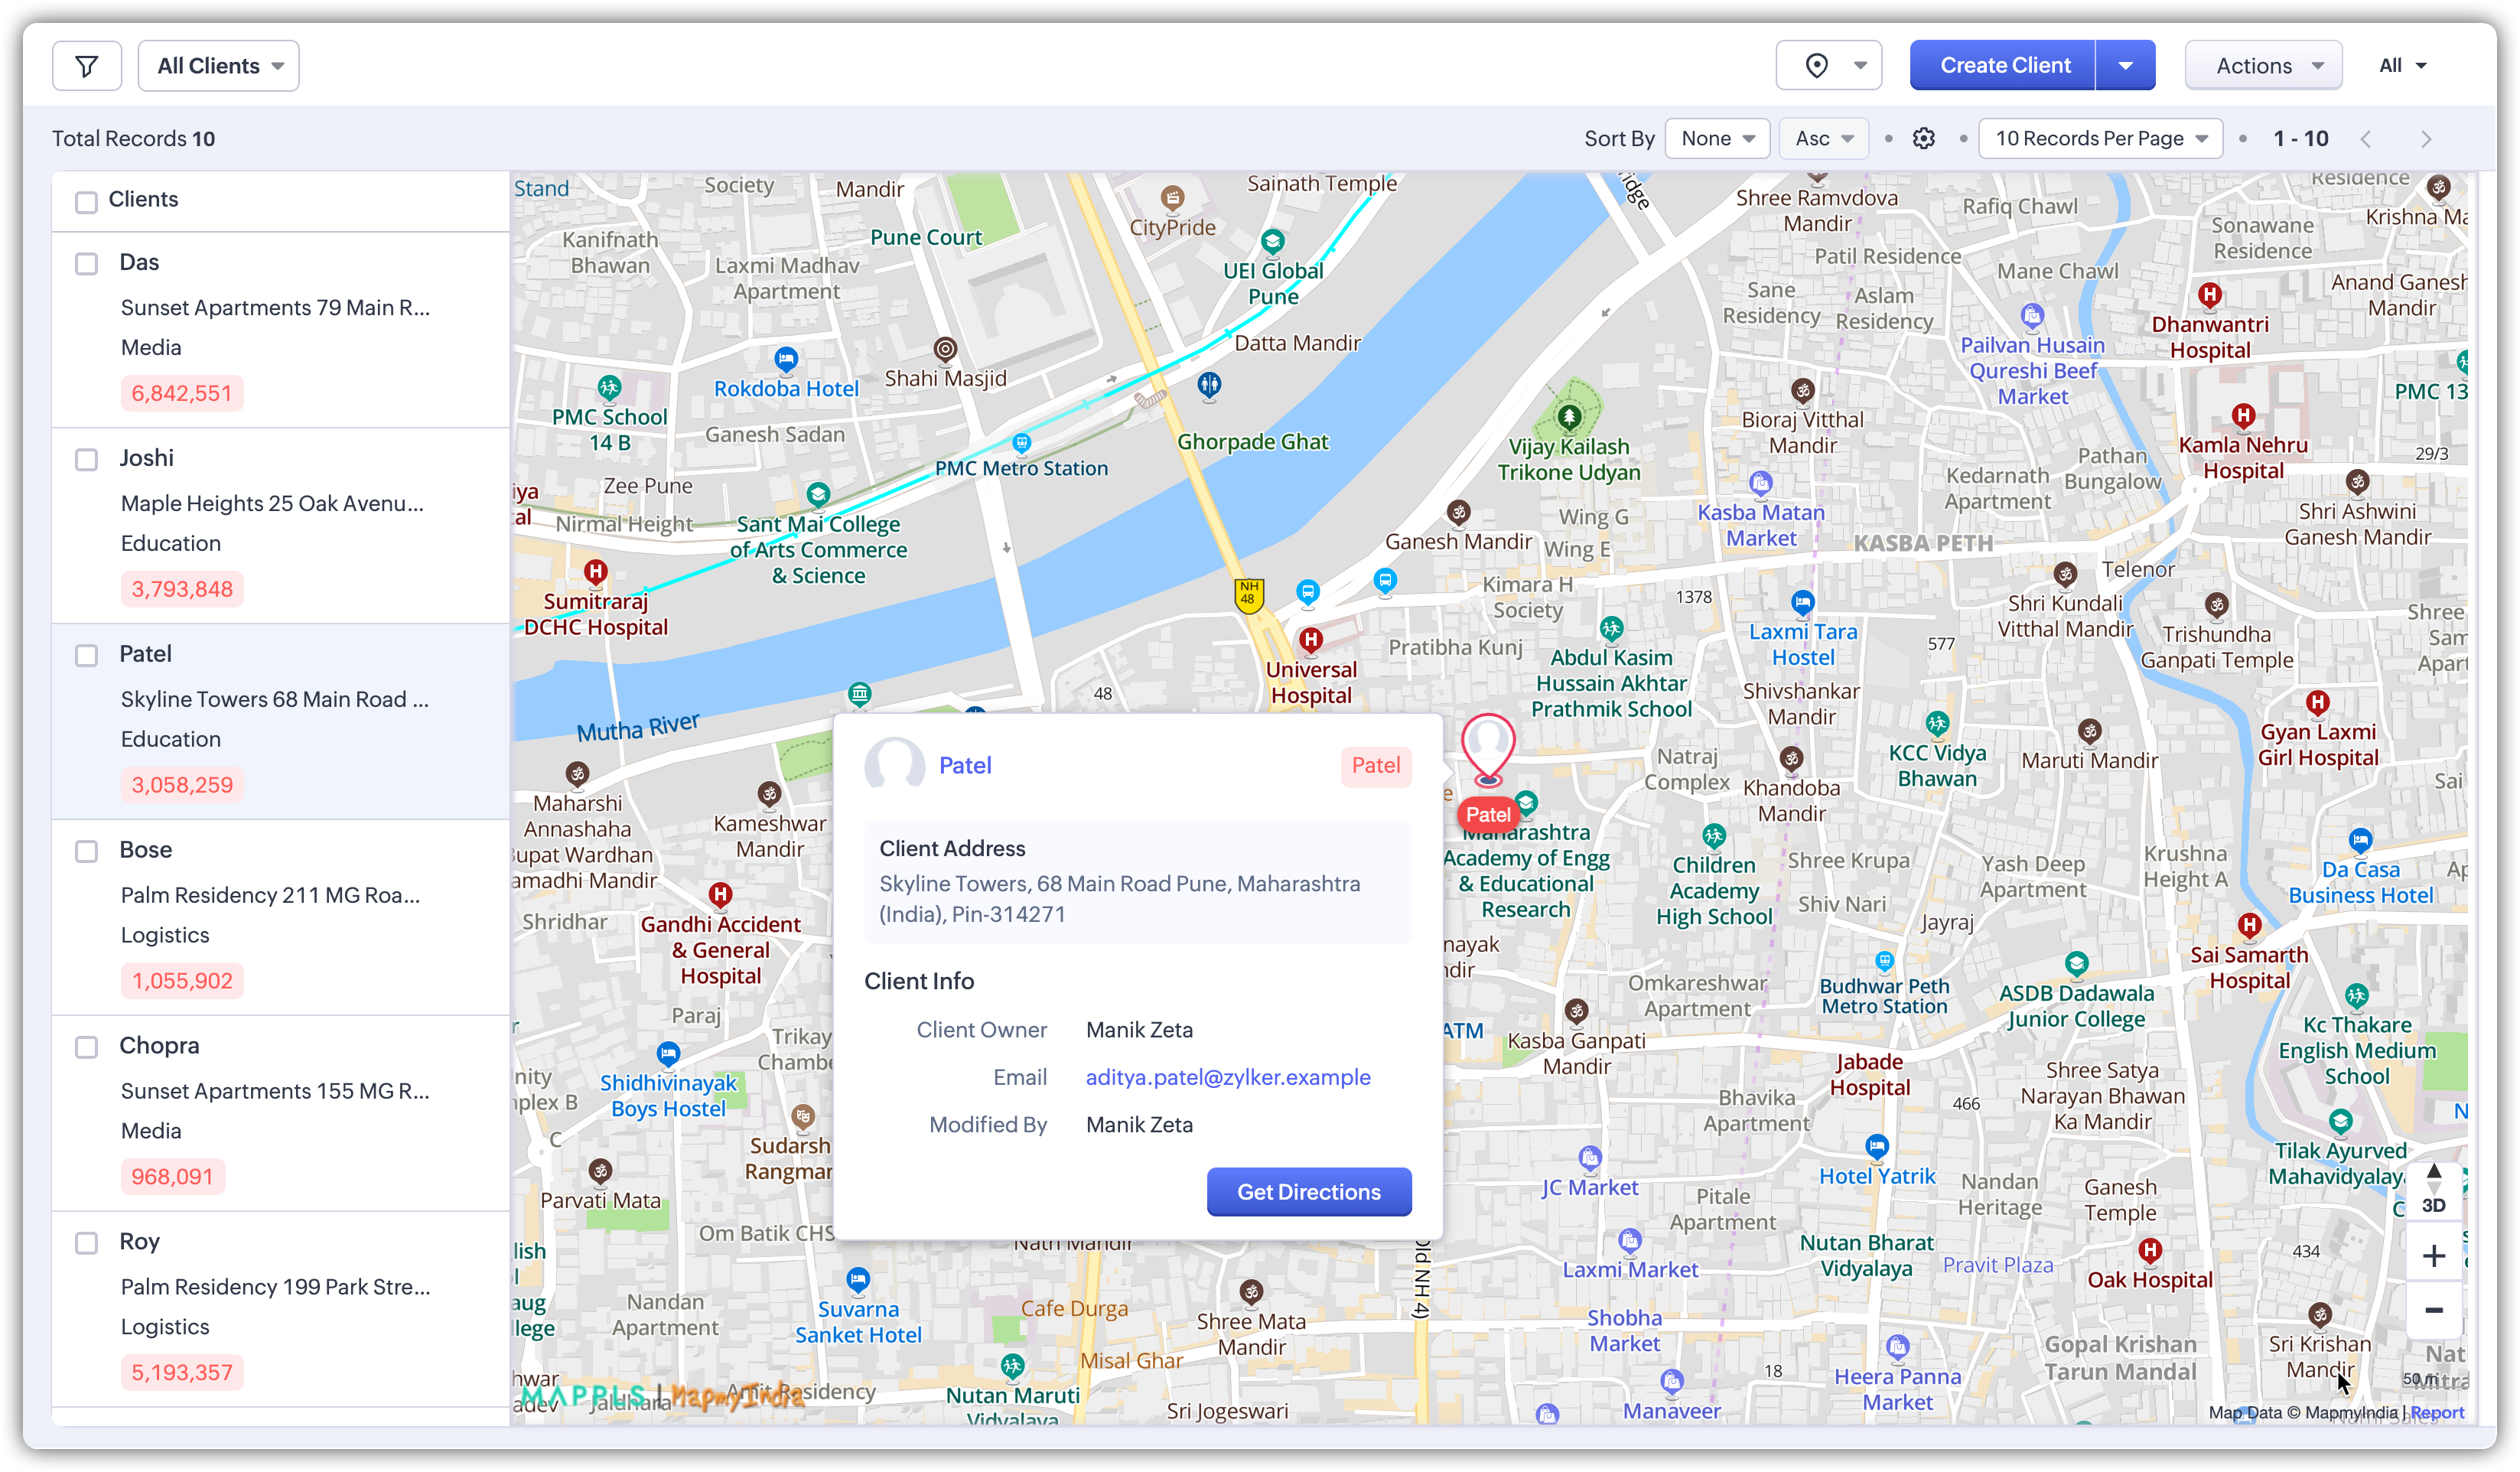
Task: Open aditya.patel@zylker.example email link
Action: point(1228,1077)
